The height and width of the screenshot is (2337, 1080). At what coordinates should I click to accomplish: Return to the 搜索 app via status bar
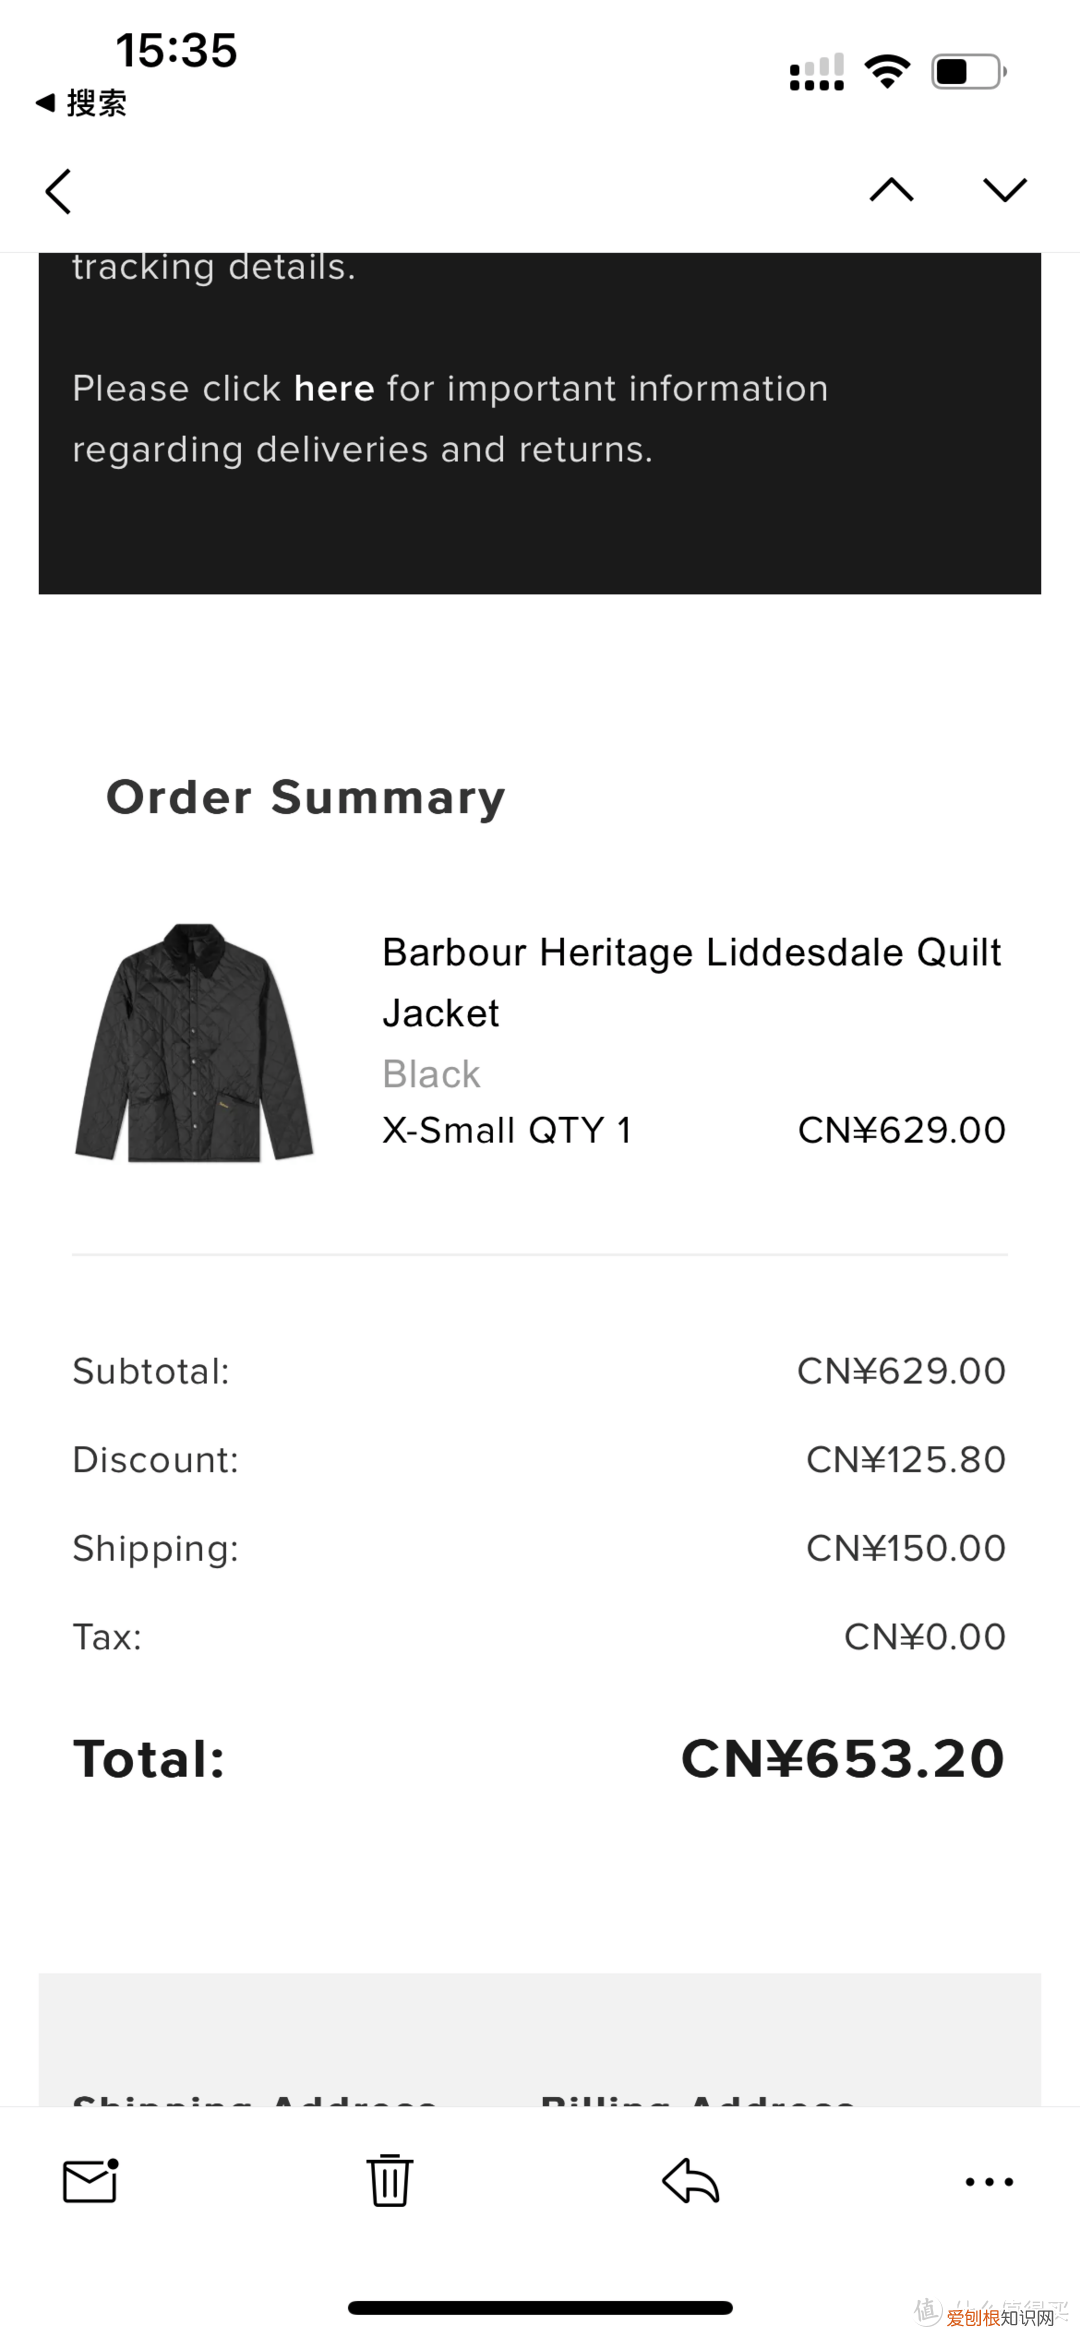click(x=82, y=103)
